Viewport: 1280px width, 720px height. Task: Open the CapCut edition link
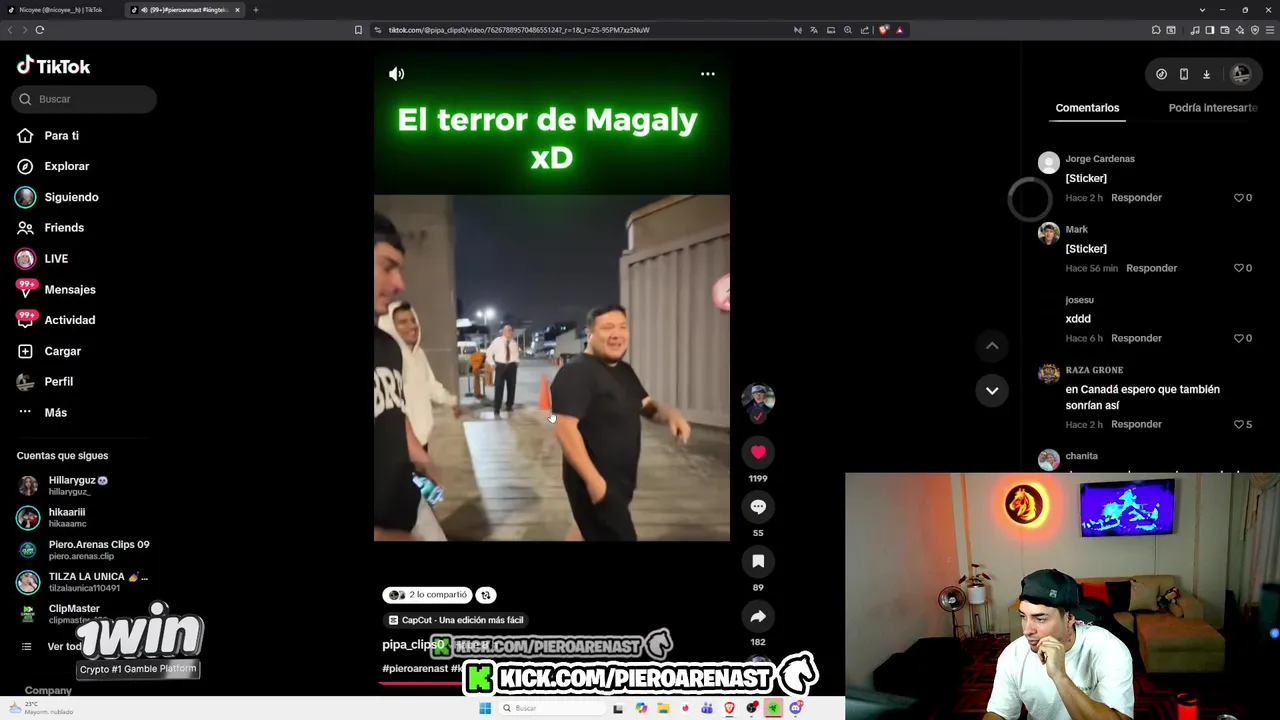point(456,620)
